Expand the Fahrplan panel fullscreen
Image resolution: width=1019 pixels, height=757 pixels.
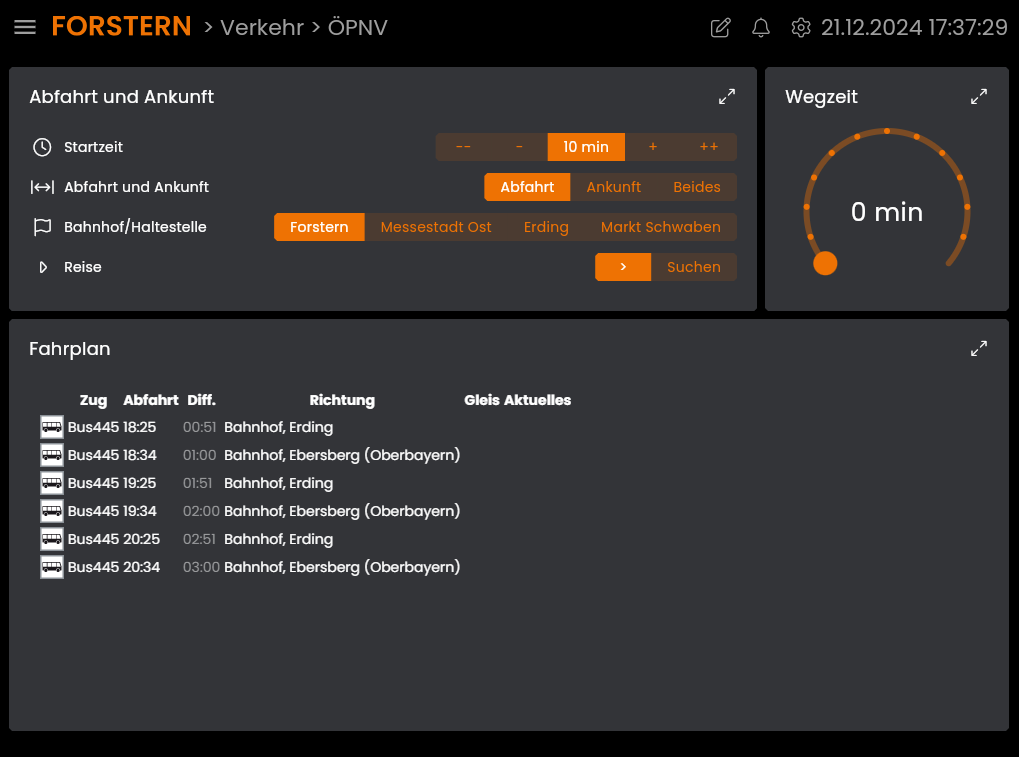(x=979, y=349)
